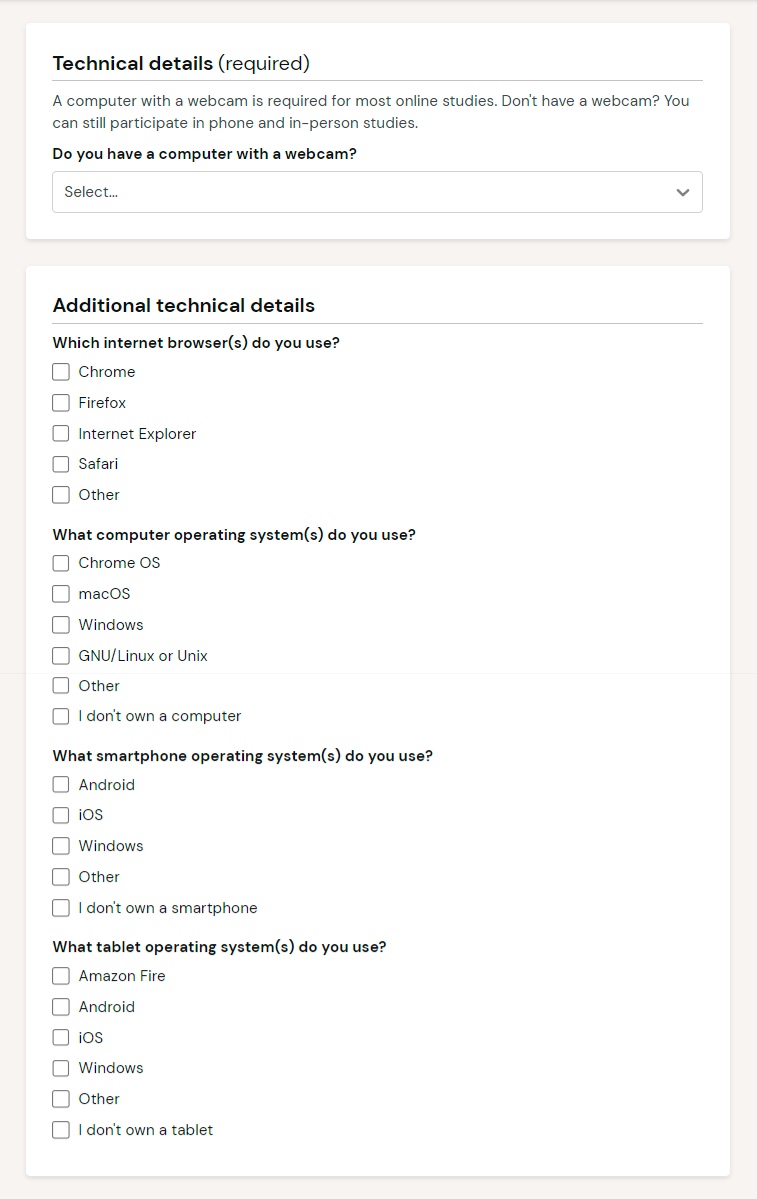Select iOS under smartphone operating systems
Screen dimensions: 757x1199
[61, 815]
